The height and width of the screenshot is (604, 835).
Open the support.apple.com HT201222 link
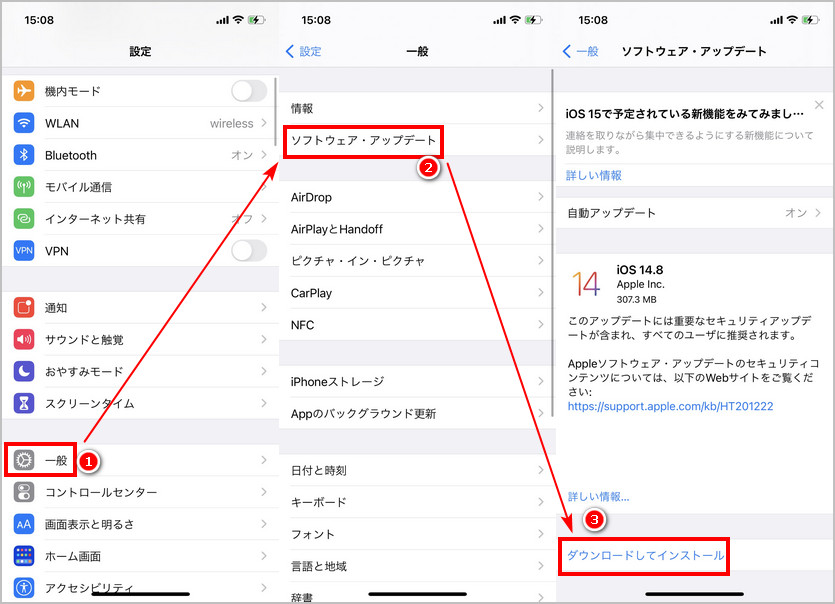pos(670,407)
